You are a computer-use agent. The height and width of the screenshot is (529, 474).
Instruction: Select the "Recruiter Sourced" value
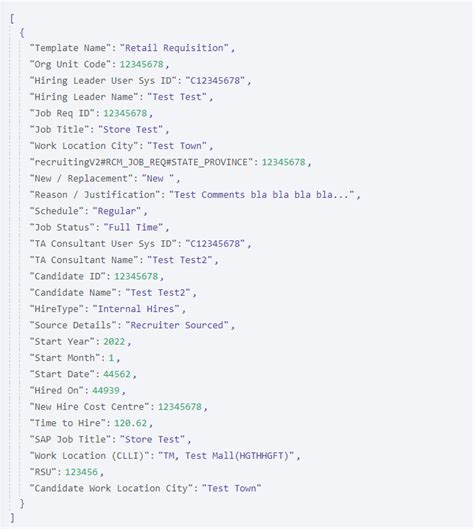point(177,325)
